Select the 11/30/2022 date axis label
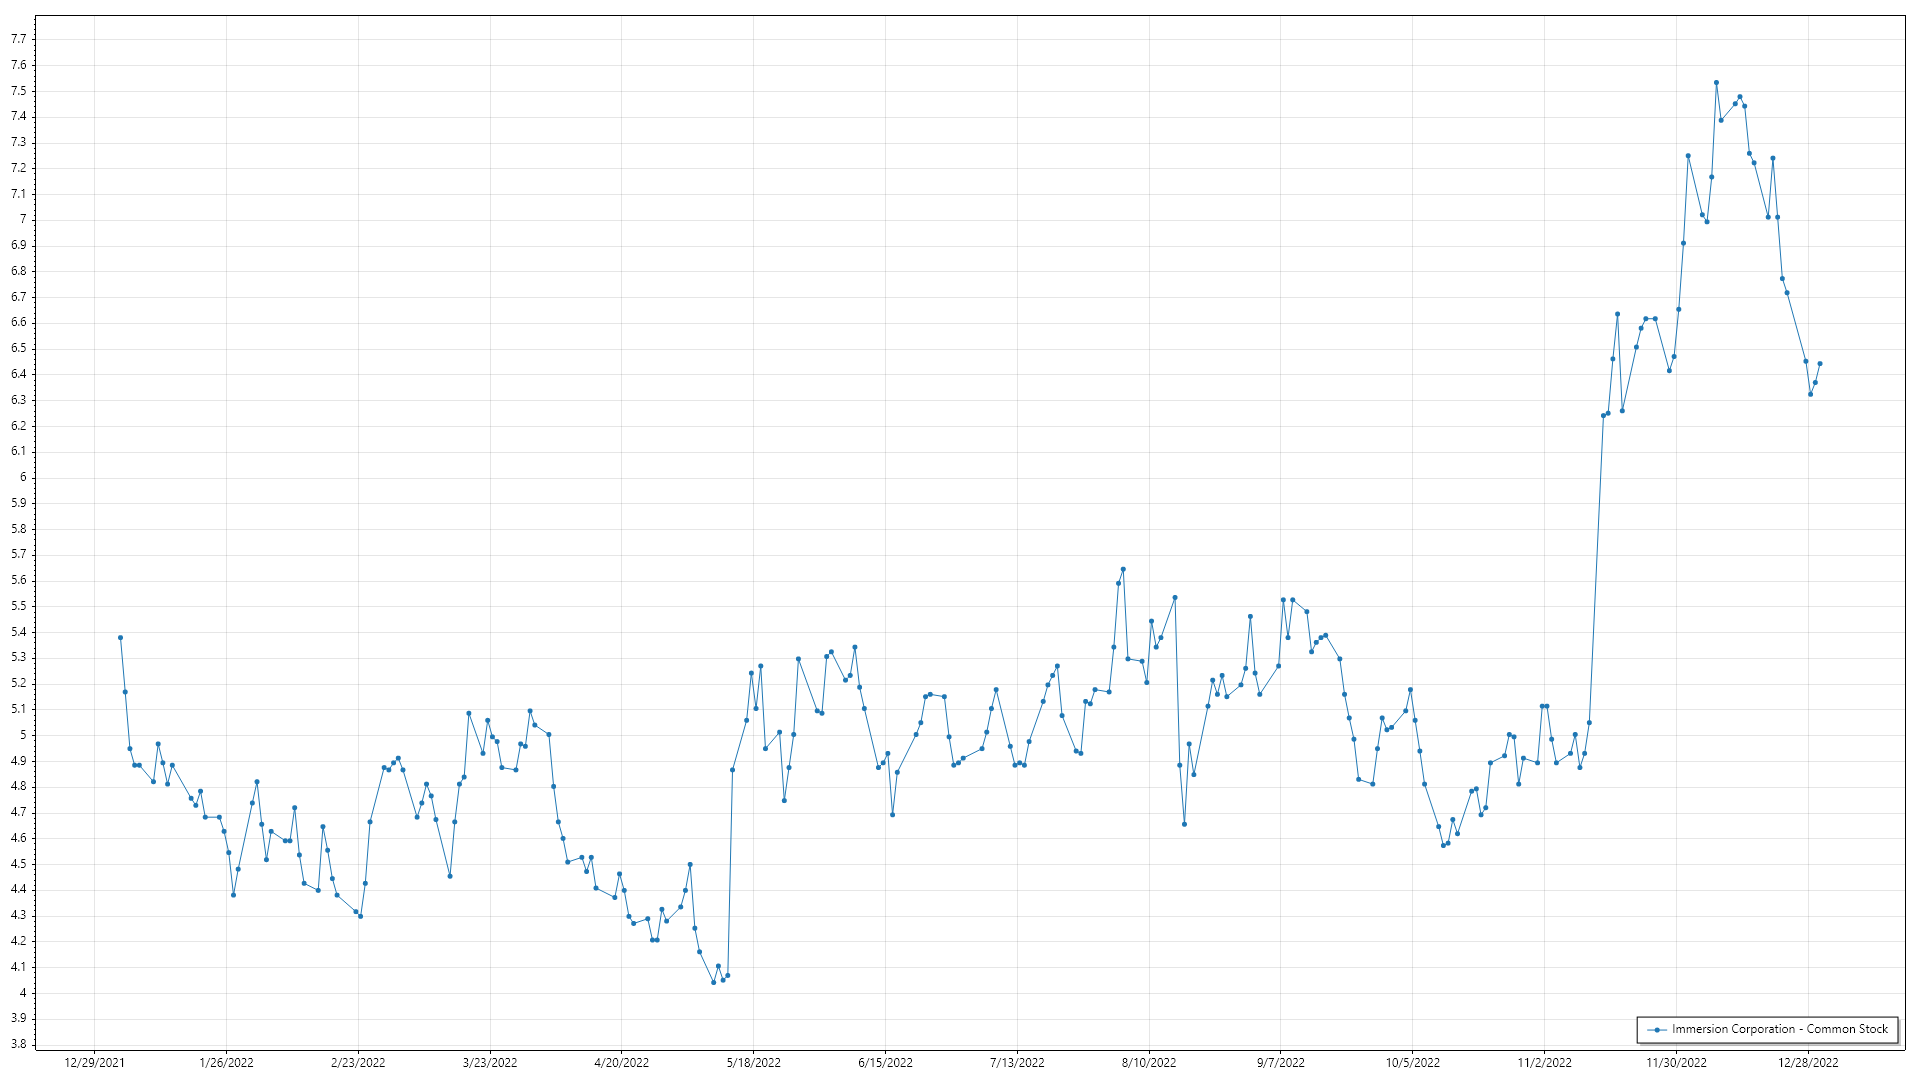Viewport: 1920px width, 1080px height. [x=1676, y=1062]
